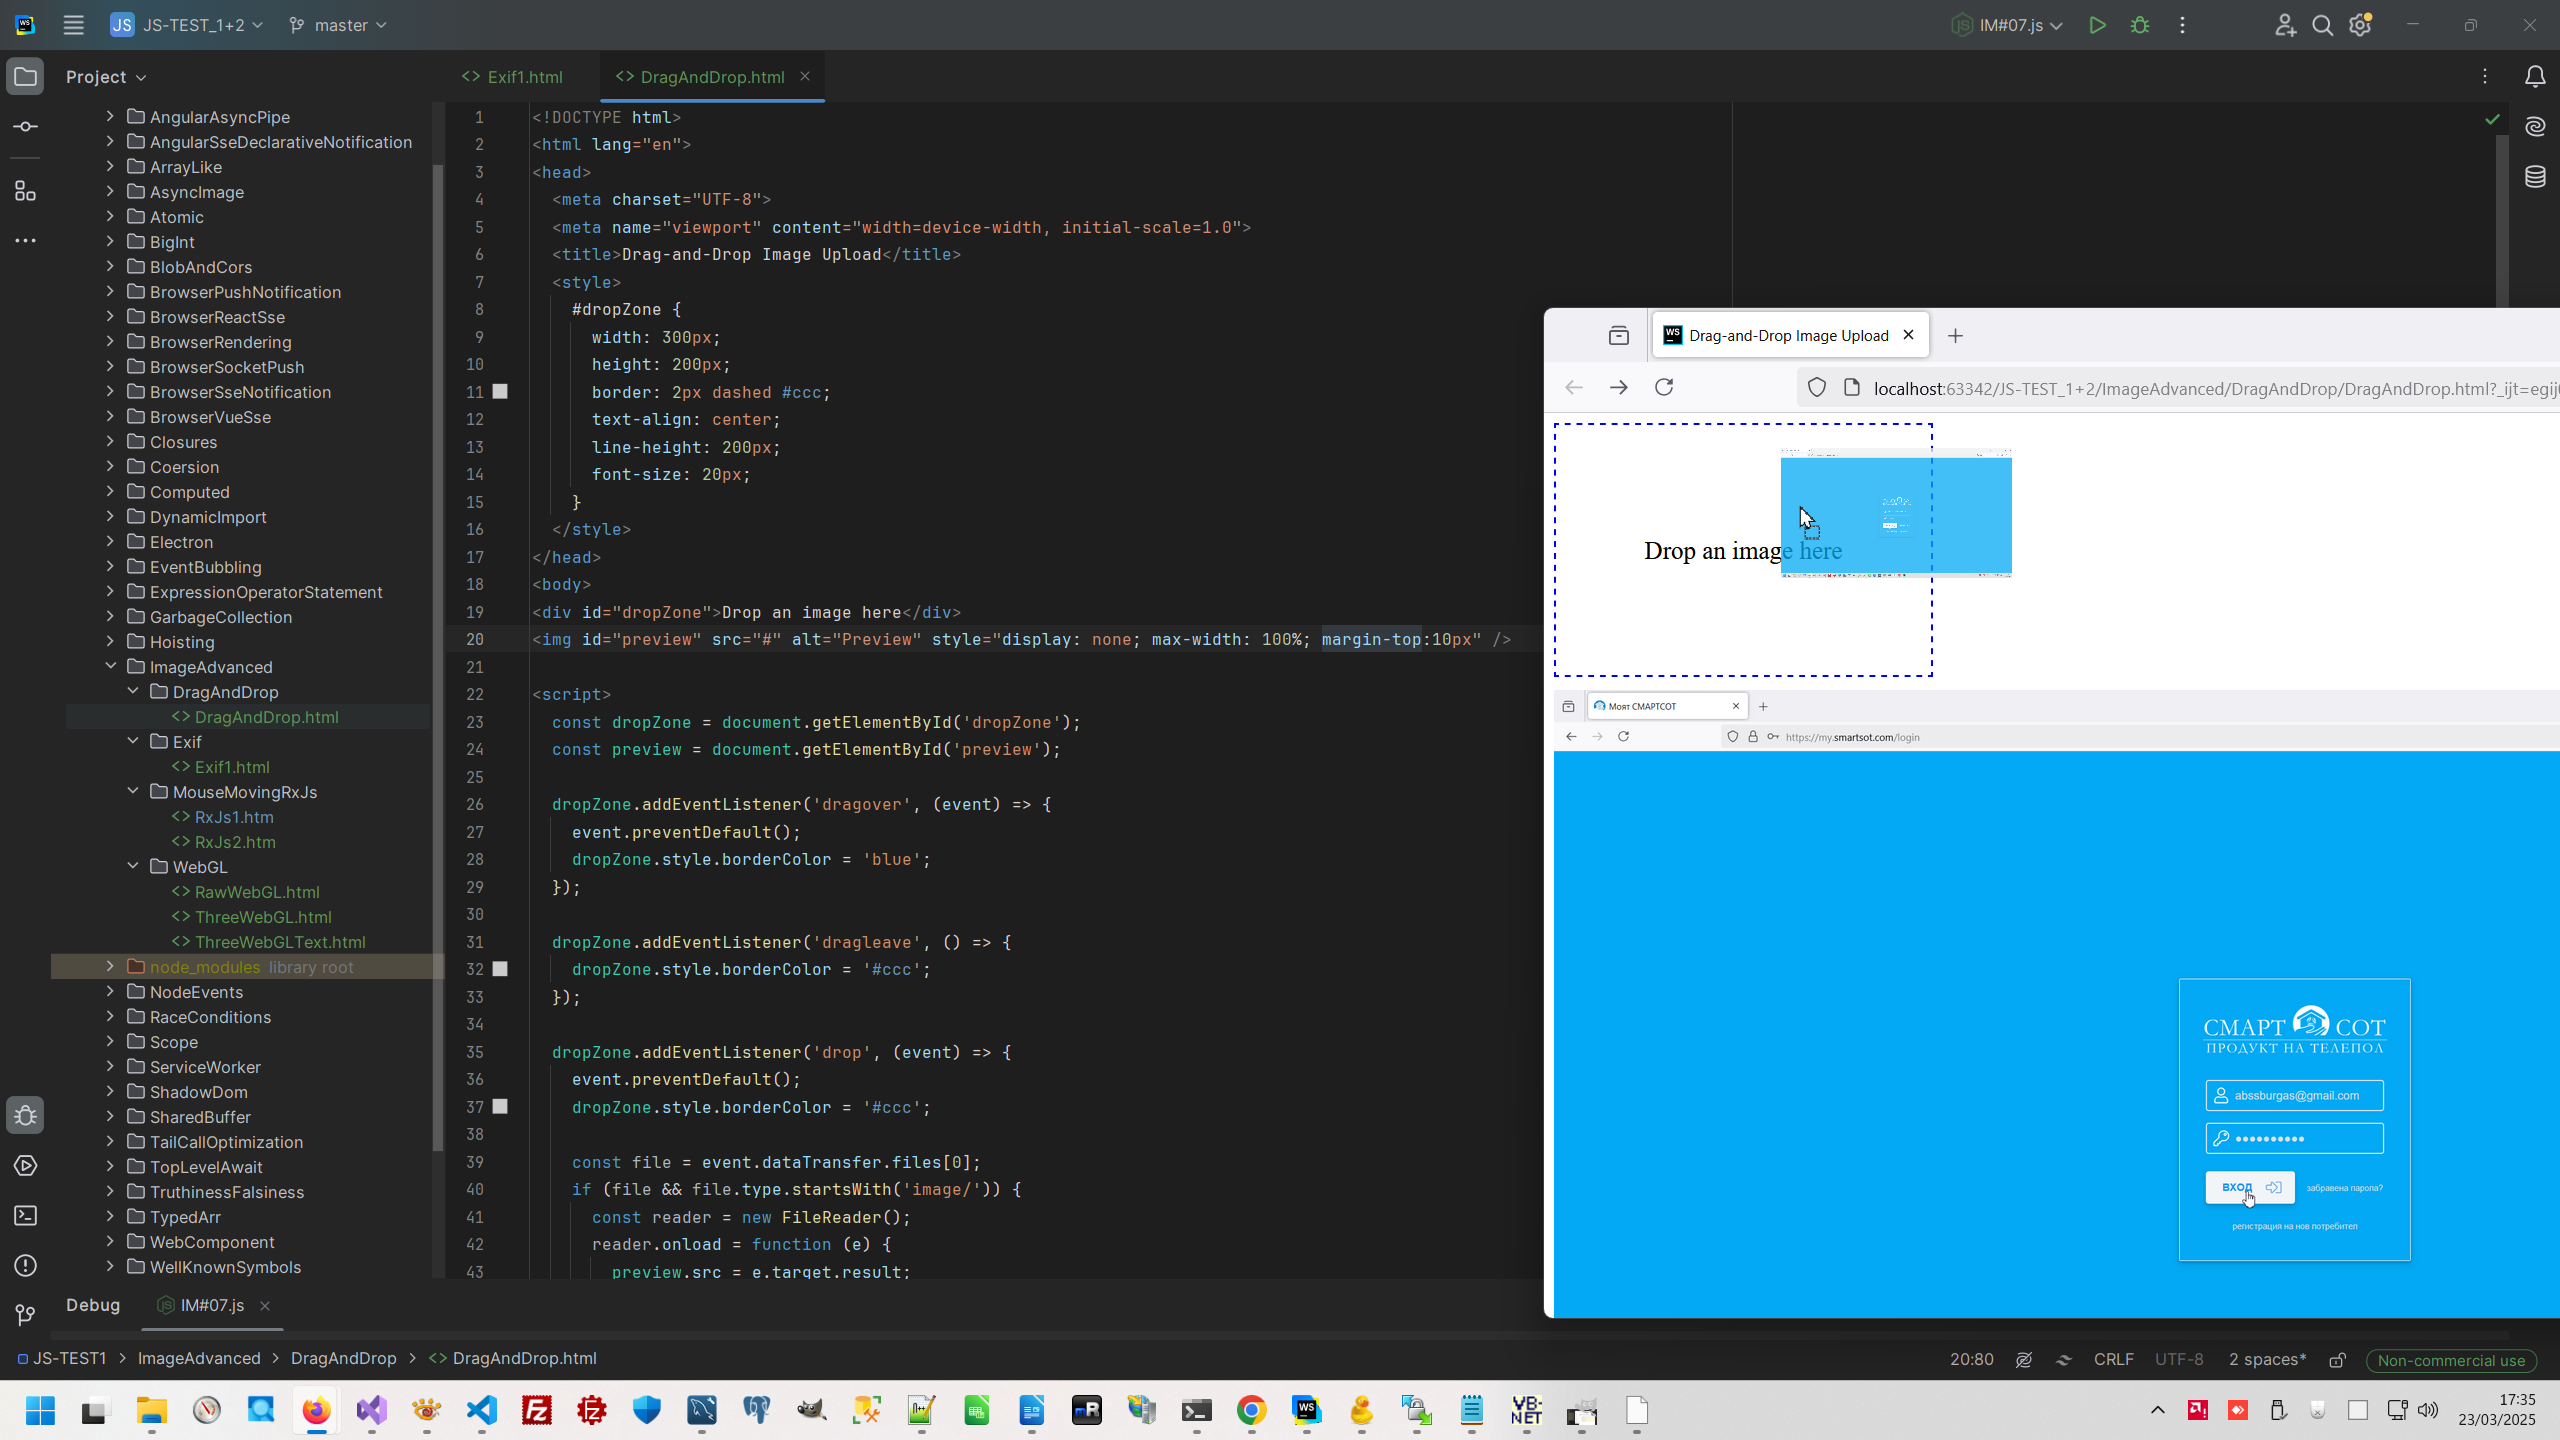Click Non-commercial use status badge
The image size is (2560, 1440).
coord(2451,1360)
